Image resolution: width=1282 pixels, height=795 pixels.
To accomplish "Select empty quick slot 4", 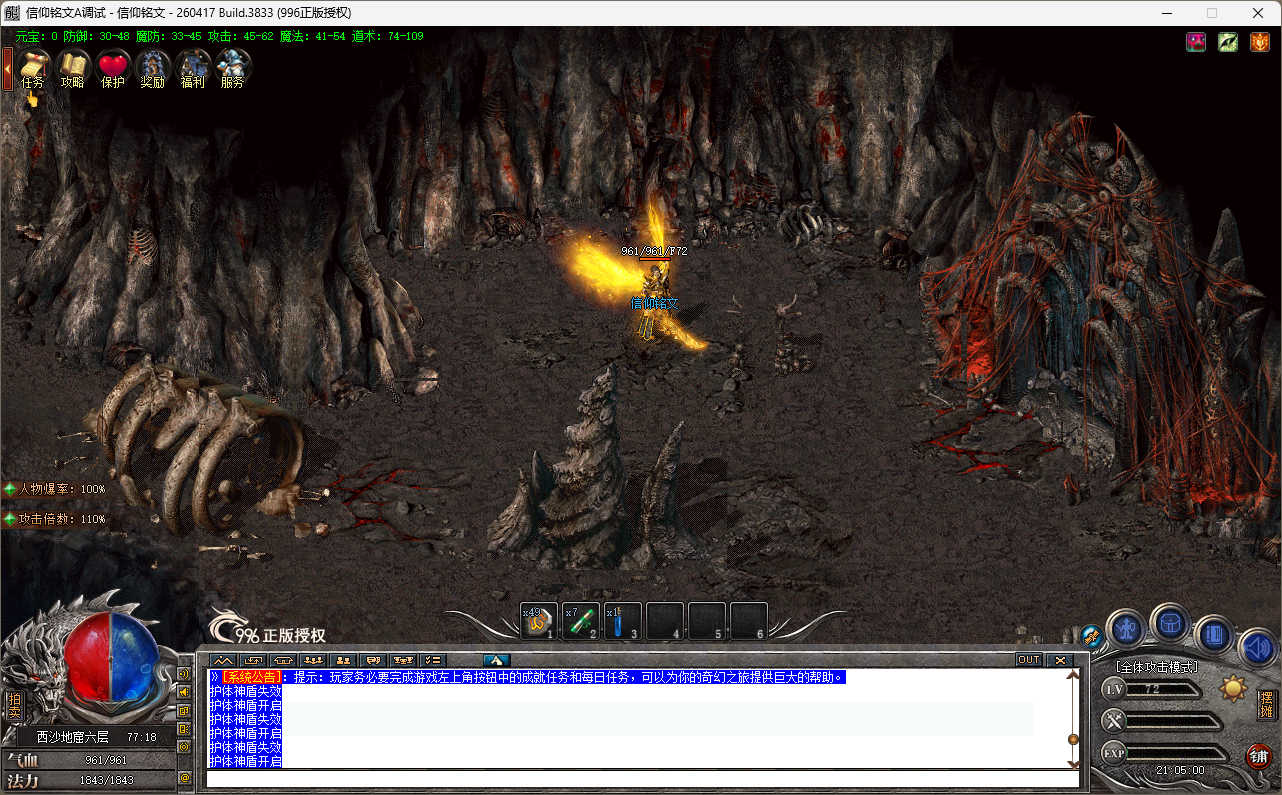I will coord(665,622).
